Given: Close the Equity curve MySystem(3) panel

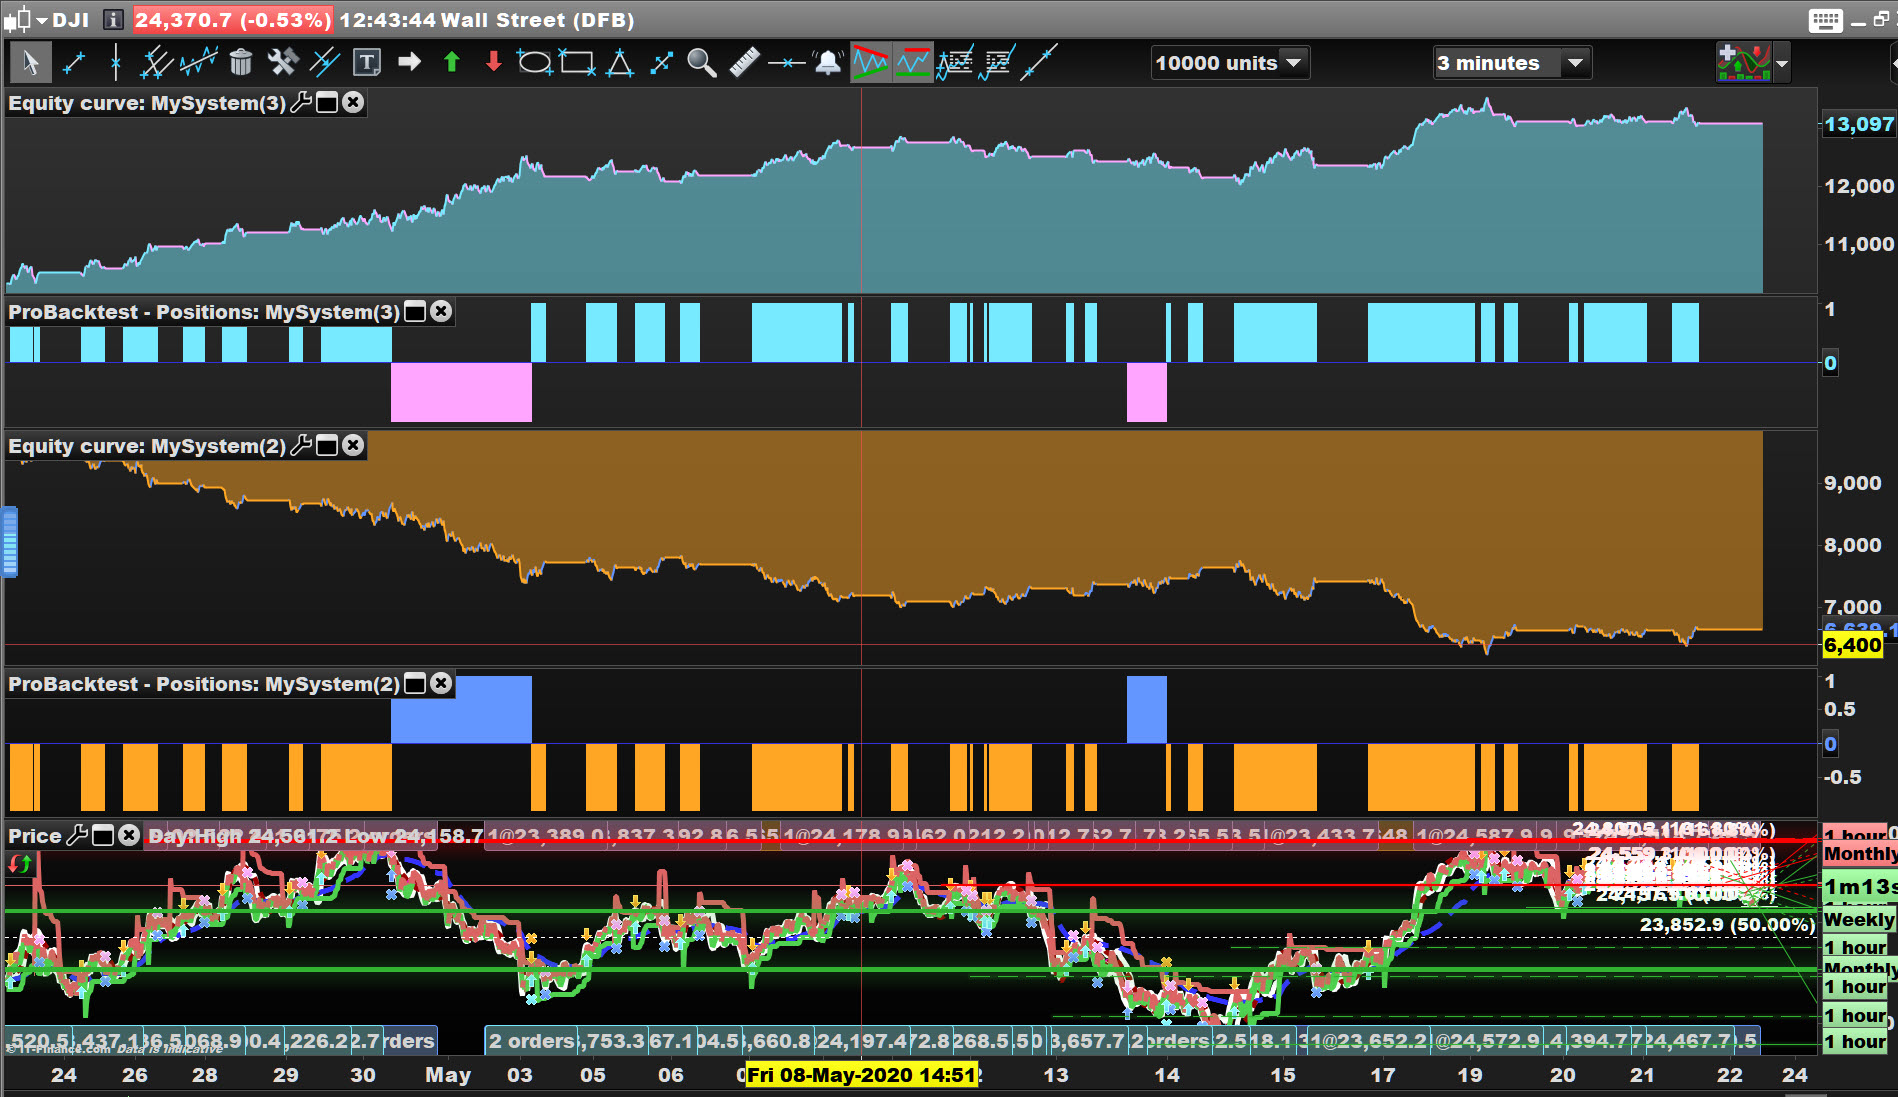Looking at the screenshot, I should [353, 103].
